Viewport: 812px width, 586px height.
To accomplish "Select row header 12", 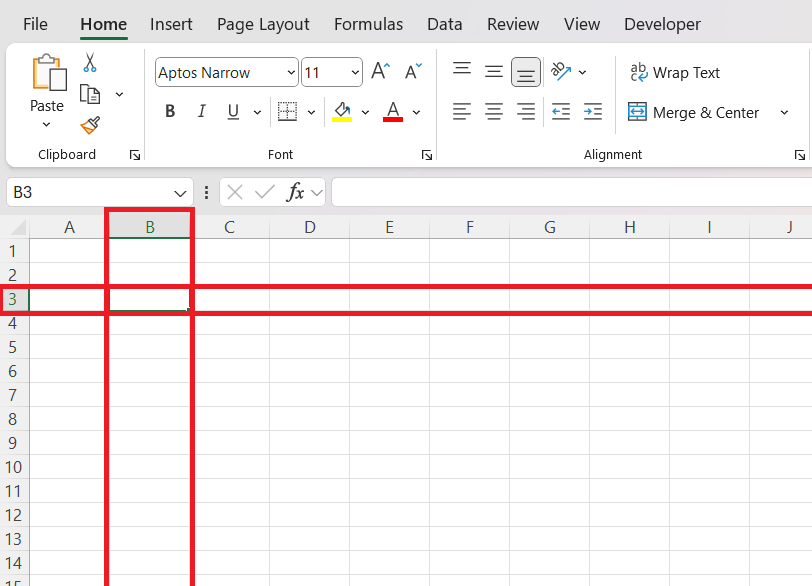I will [13, 515].
